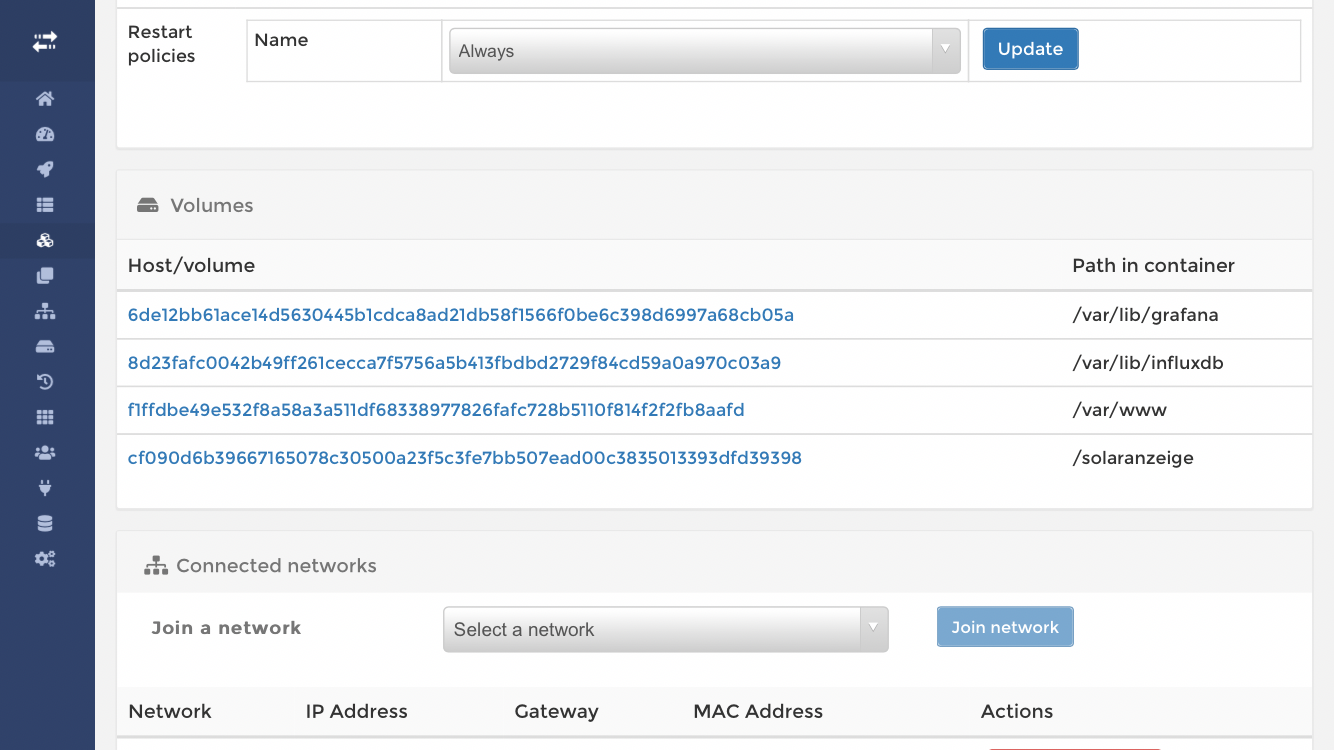Open Containers cubes icon in sidebar
Image resolution: width=1334 pixels, height=750 pixels.
coord(45,240)
